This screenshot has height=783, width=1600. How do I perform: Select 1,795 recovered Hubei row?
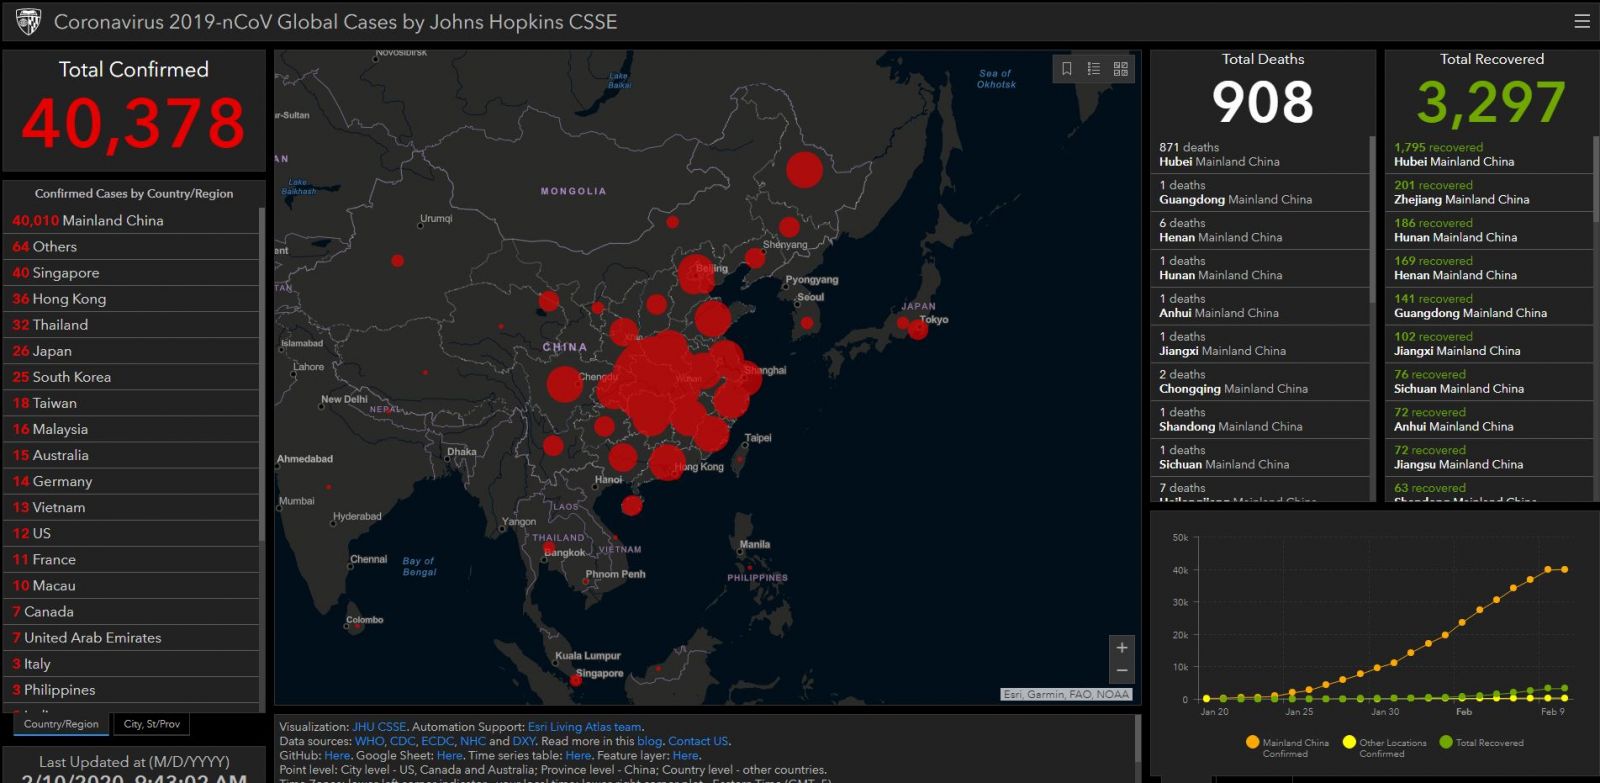pyautogui.click(x=1490, y=154)
